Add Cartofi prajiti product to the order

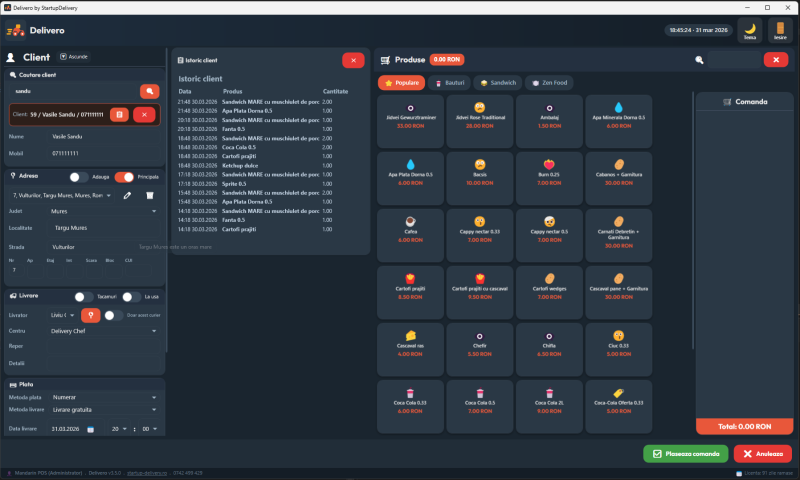coord(410,285)
